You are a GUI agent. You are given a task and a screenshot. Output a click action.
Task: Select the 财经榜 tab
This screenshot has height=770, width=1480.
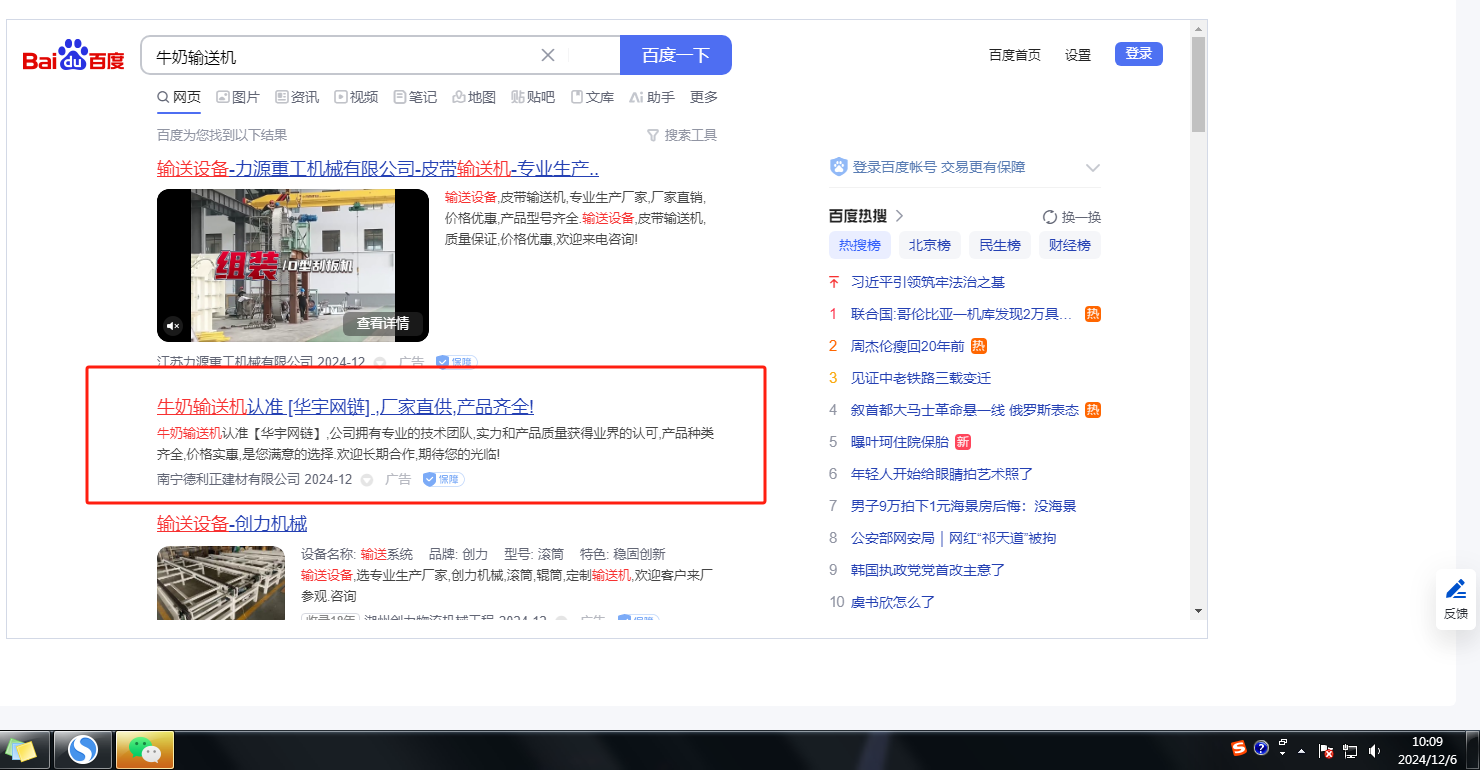pos(1070,245)
